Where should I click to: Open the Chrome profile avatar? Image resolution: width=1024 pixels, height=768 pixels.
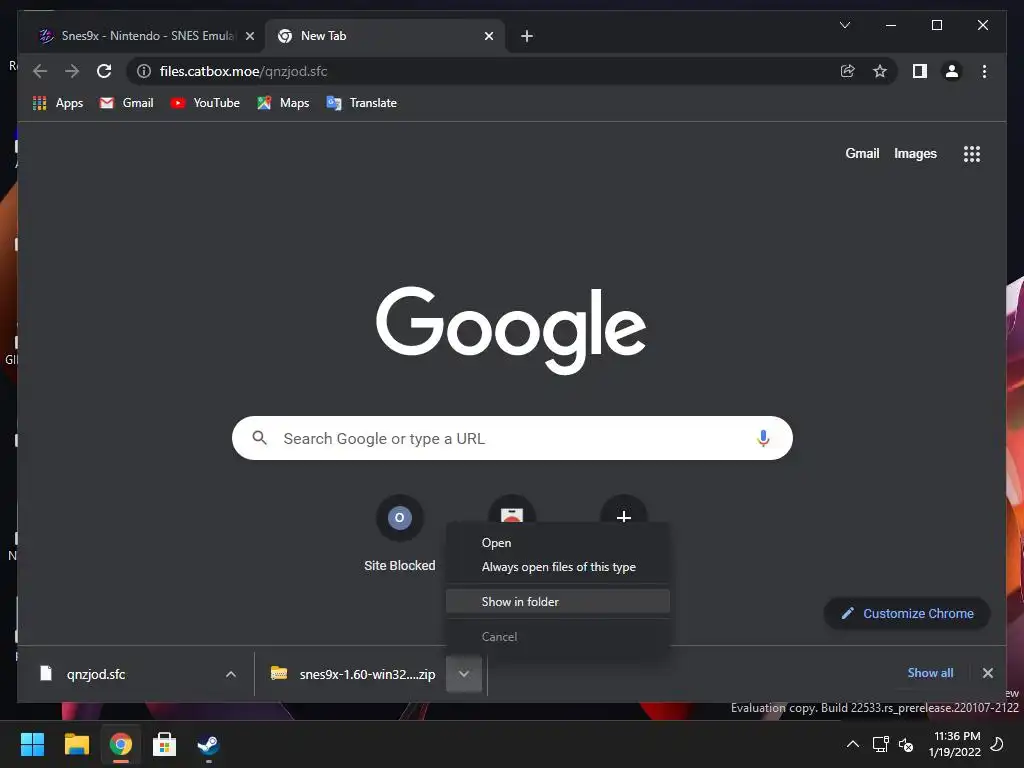click(x=952, y=71)
